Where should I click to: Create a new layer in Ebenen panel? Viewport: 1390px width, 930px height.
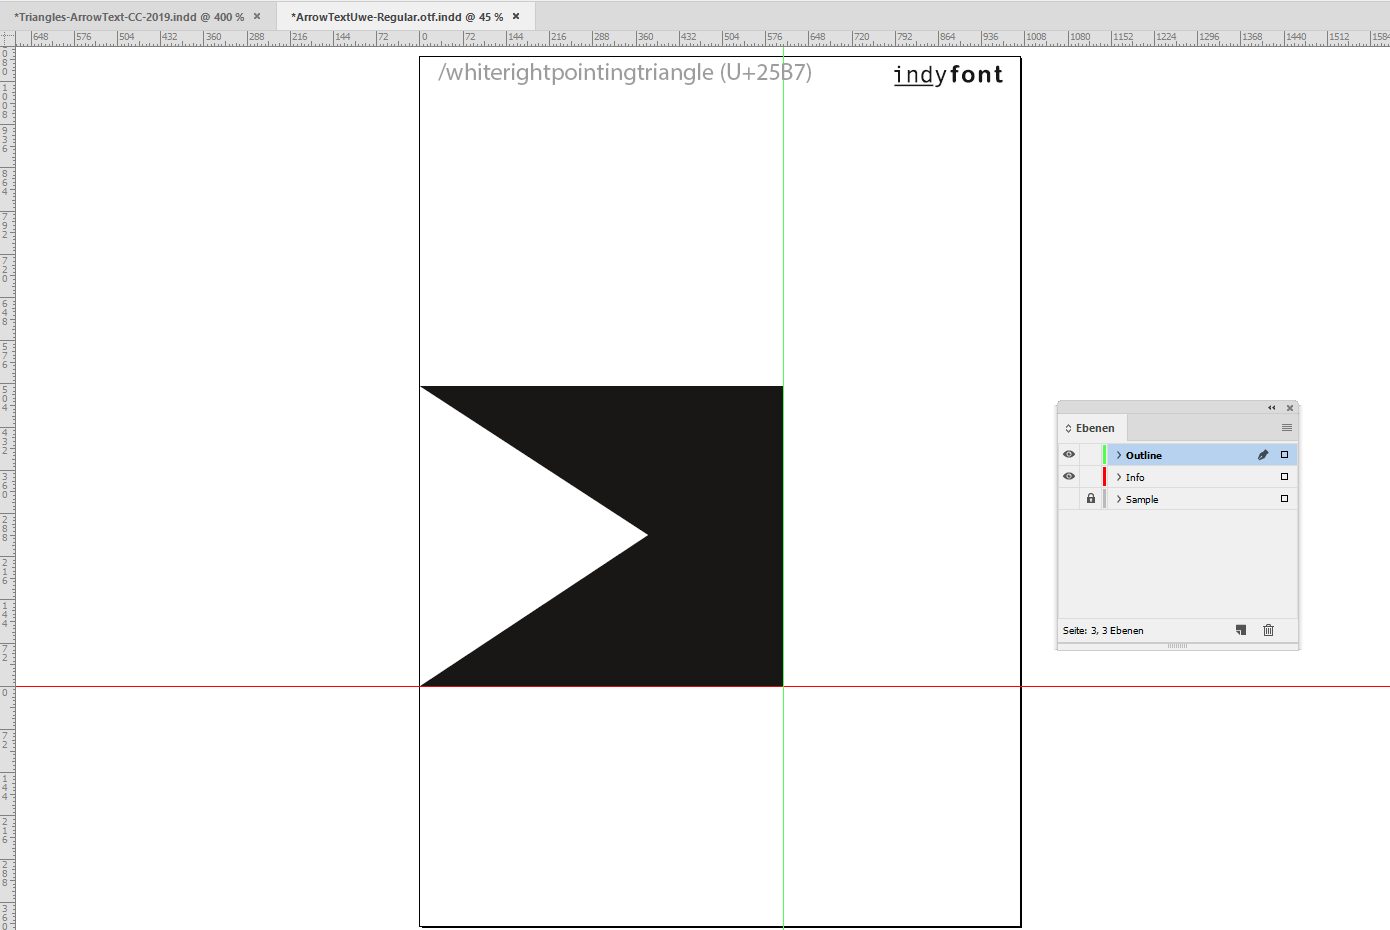coord(1241,630)
